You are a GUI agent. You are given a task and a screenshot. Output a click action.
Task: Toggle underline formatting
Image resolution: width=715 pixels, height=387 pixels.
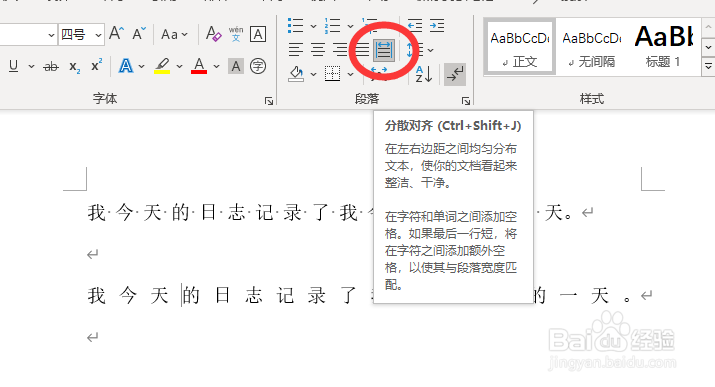(x=13, y=66)
